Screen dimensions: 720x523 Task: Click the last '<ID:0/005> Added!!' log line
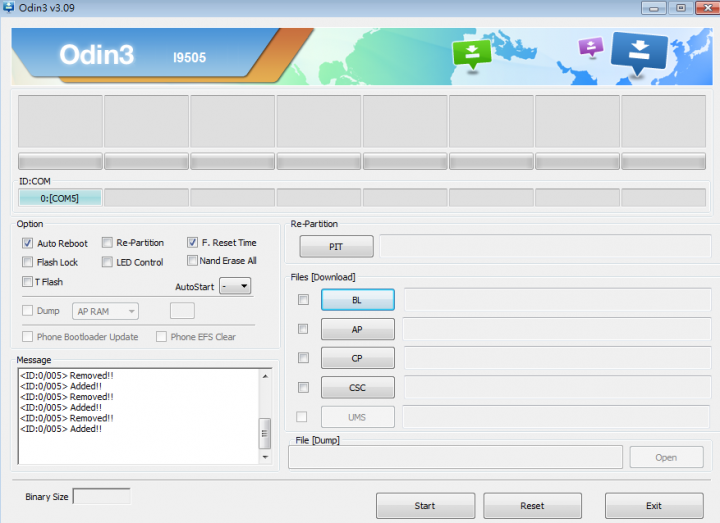tap(61, 429)
